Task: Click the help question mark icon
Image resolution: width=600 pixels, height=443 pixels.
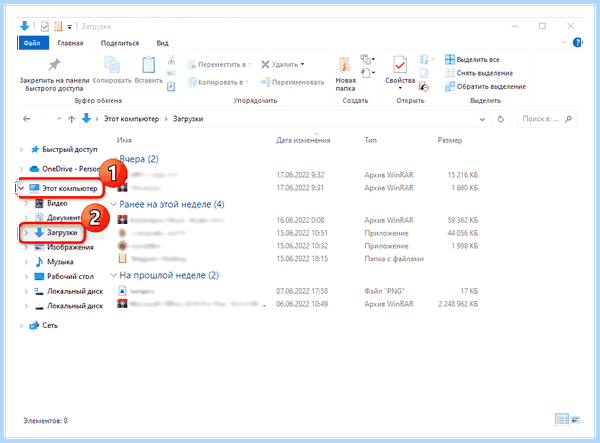Action: (577, 42)
